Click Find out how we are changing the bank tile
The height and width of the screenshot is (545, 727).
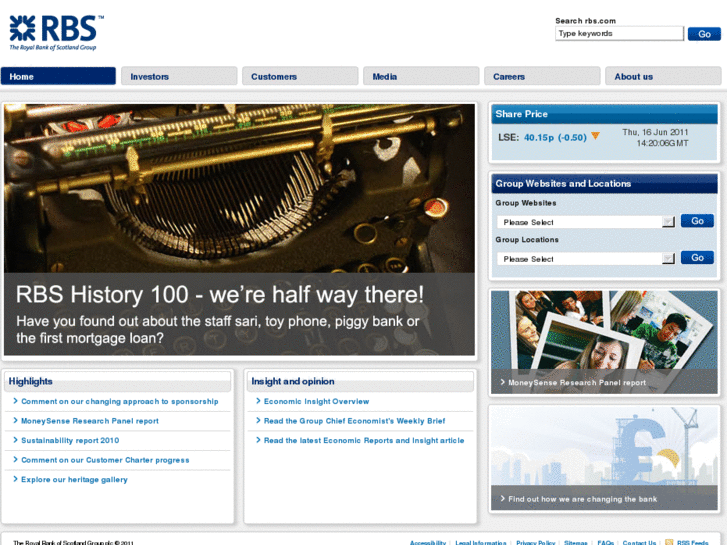tap(604, 458)
